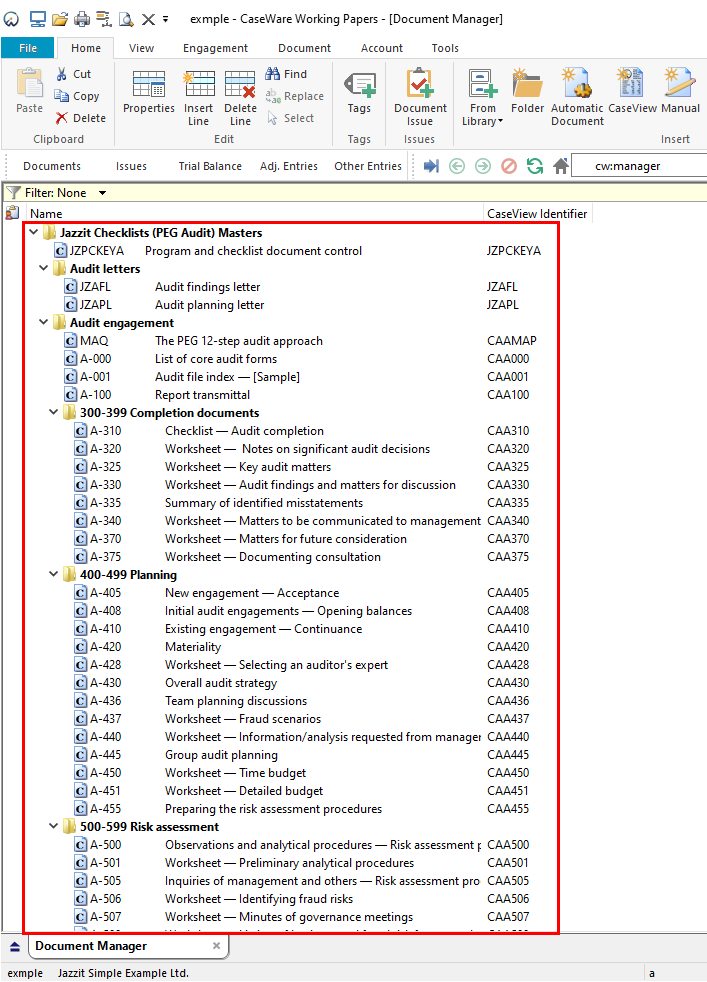707x982 pixels.
Task: Click the Copy icon in ribbon
Action: click(61, 96)
